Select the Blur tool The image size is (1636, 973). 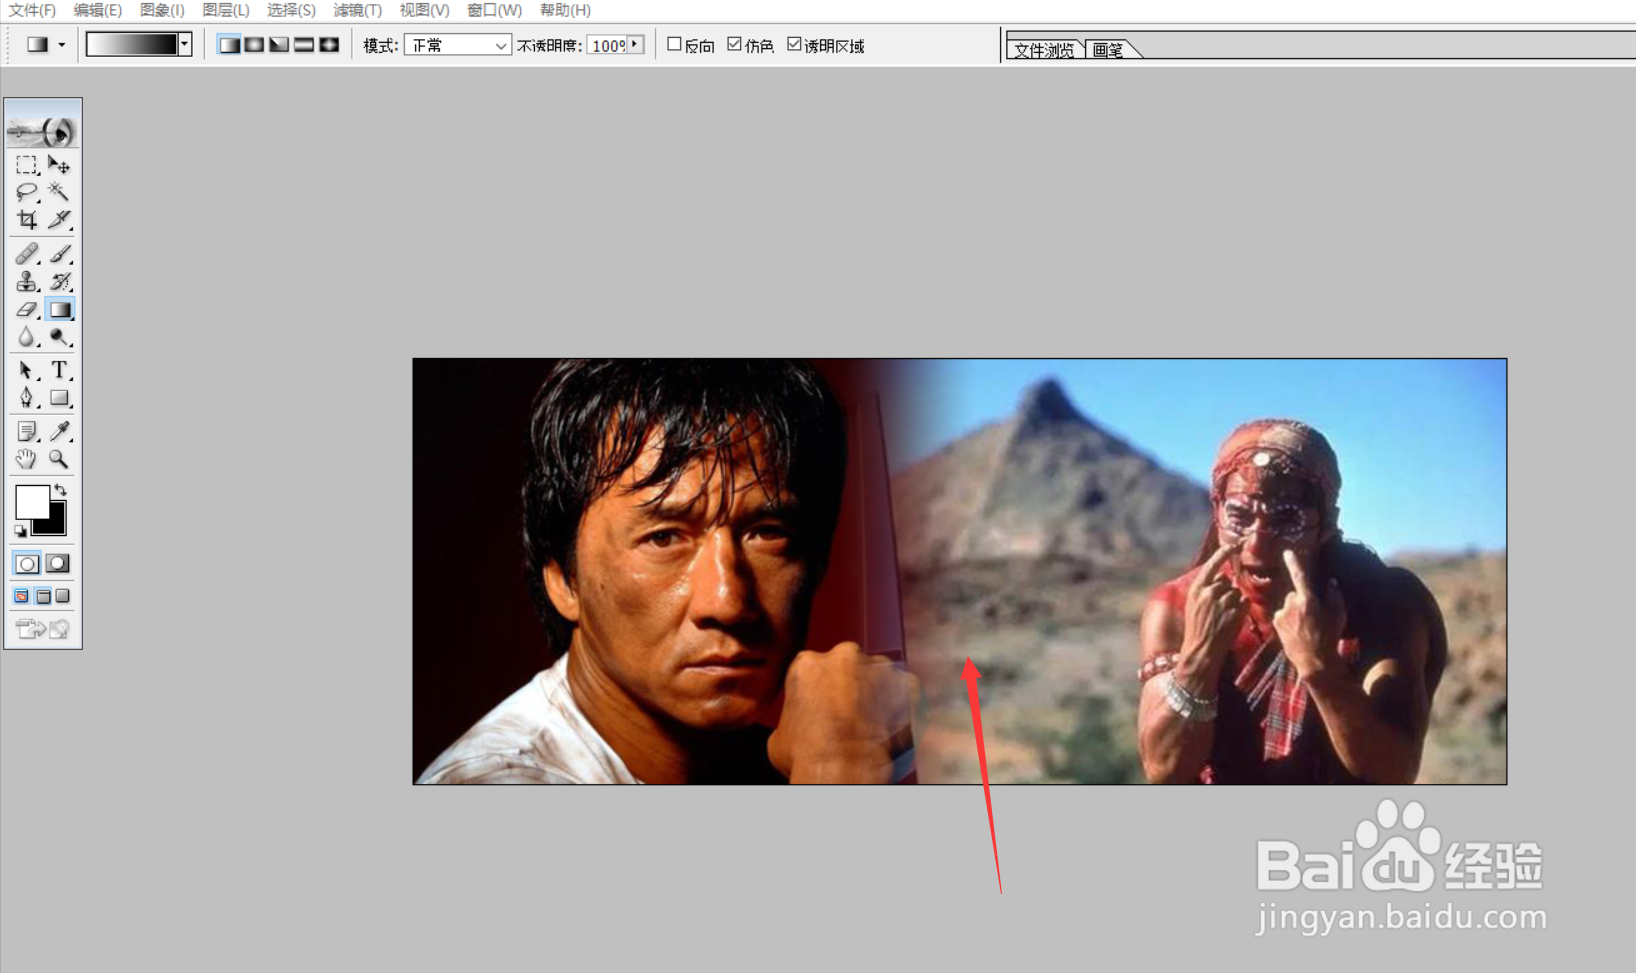tap(27, 338)
